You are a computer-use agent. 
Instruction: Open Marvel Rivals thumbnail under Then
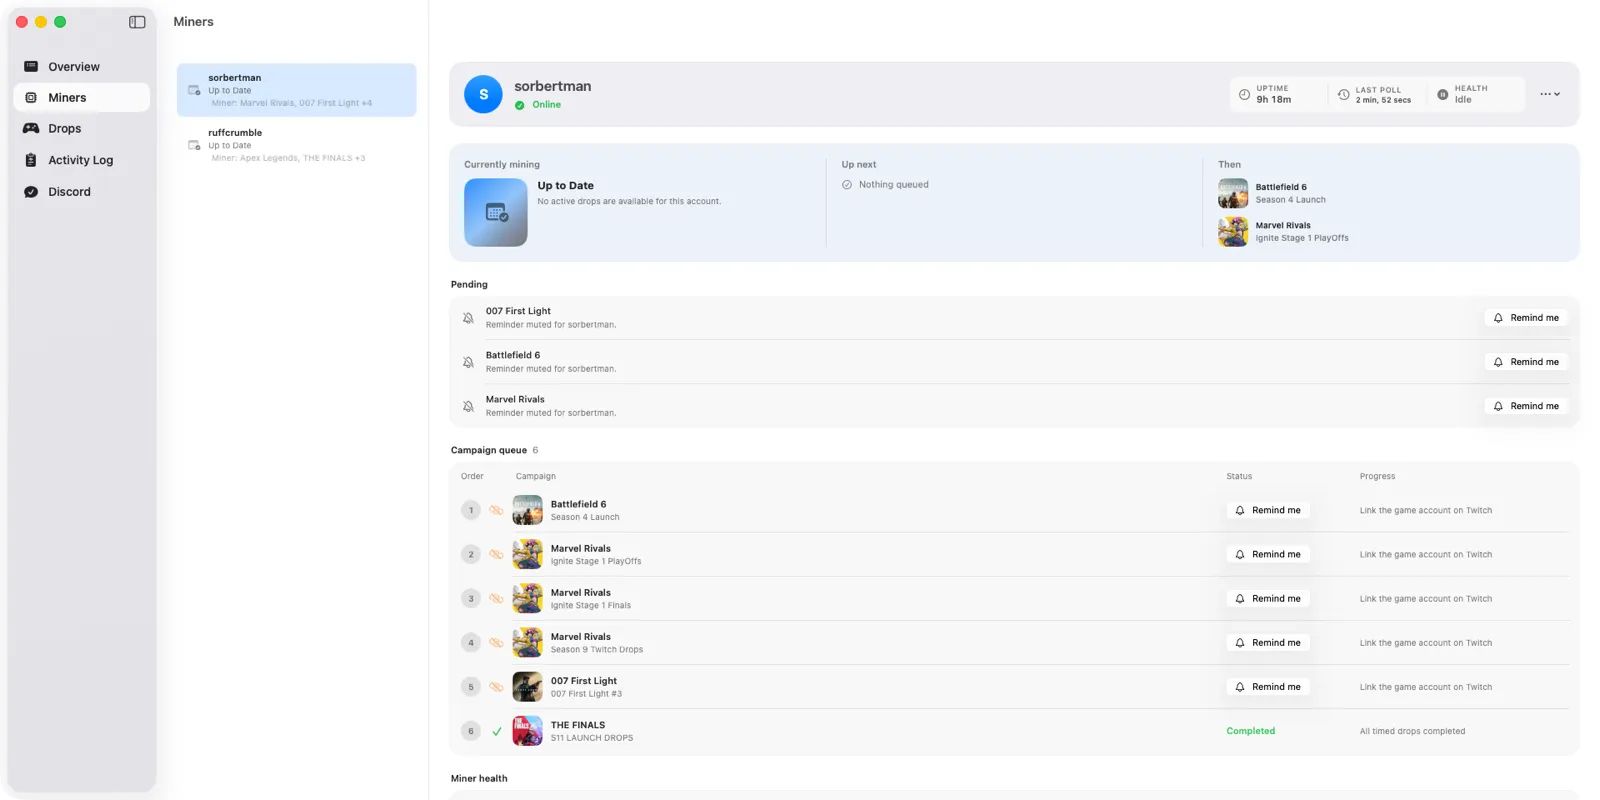pos(1233,232)
